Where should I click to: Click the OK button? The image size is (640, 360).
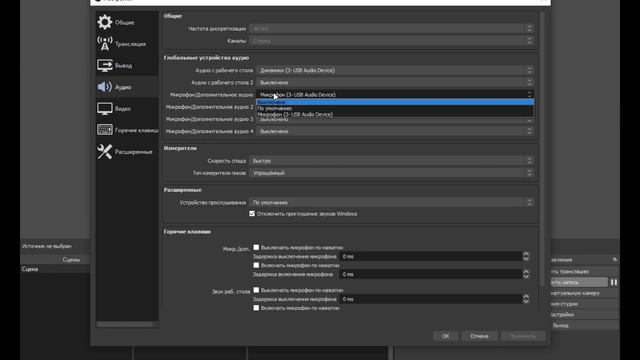click(x=445, y=336)
